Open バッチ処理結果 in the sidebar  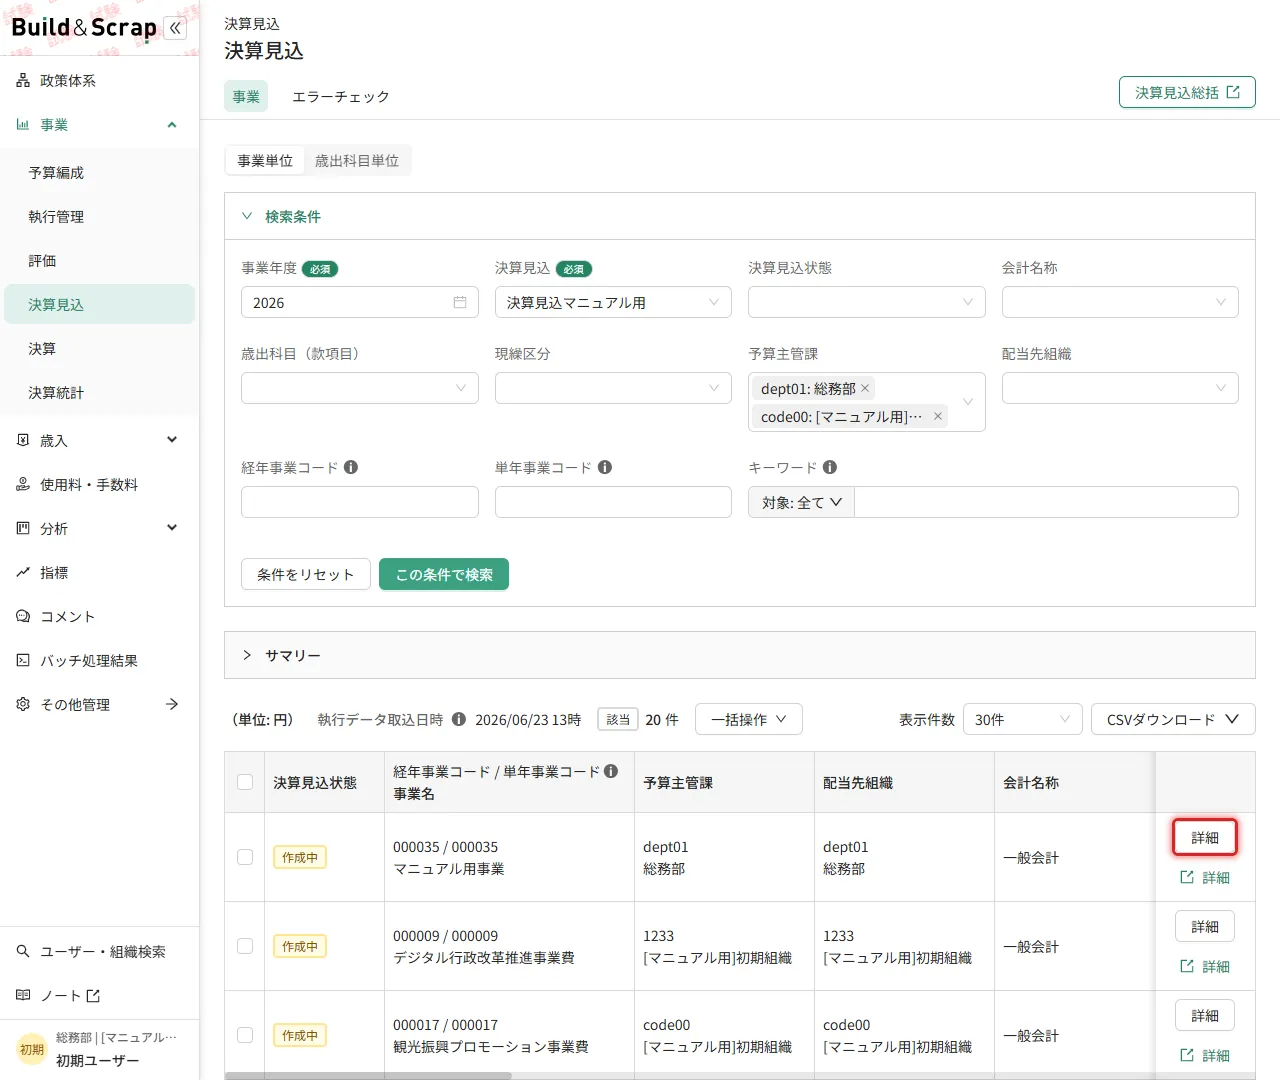(99, 661)
